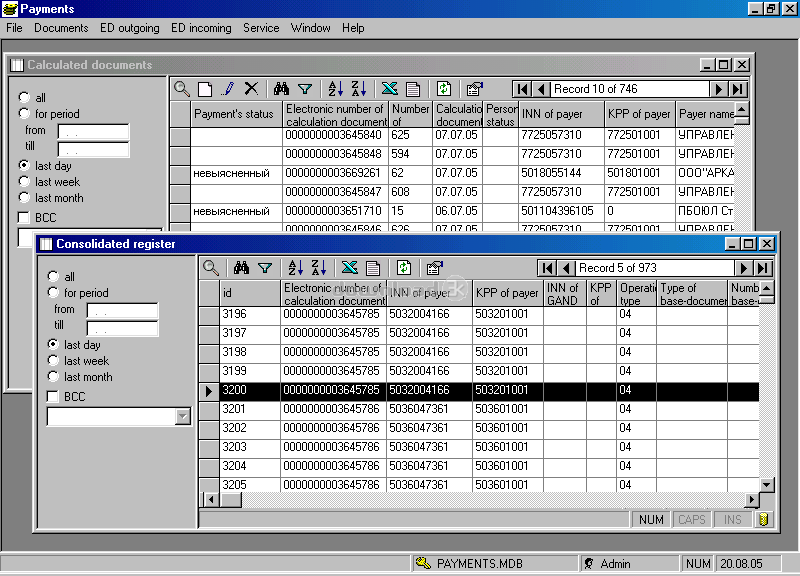Select 'last month' radio in Consolidated register
Image resolution: width=800 pixels, height=576 pixels.
pos(53,377)
